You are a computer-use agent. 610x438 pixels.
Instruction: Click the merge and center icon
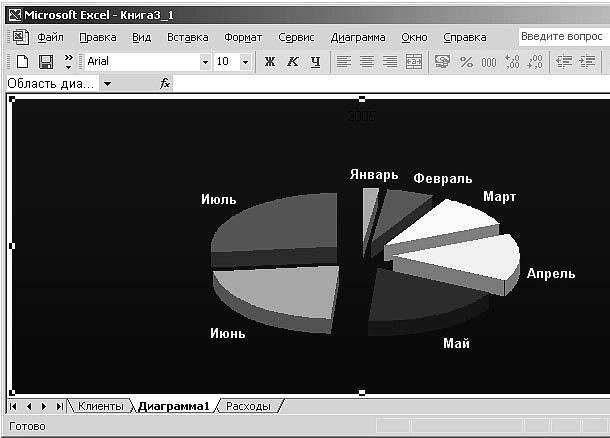[x=414, y=62]
